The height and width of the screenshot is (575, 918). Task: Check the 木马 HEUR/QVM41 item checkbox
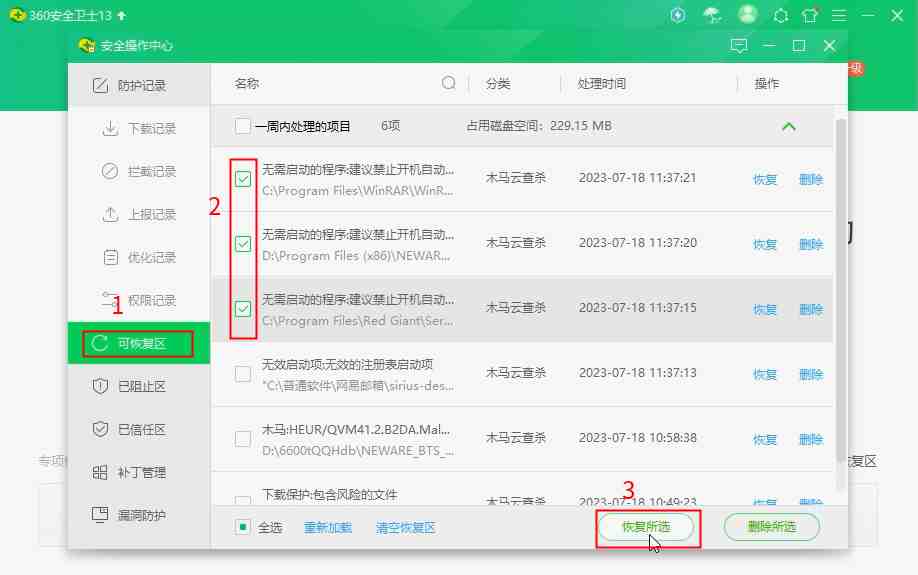[x=243, y=439]
